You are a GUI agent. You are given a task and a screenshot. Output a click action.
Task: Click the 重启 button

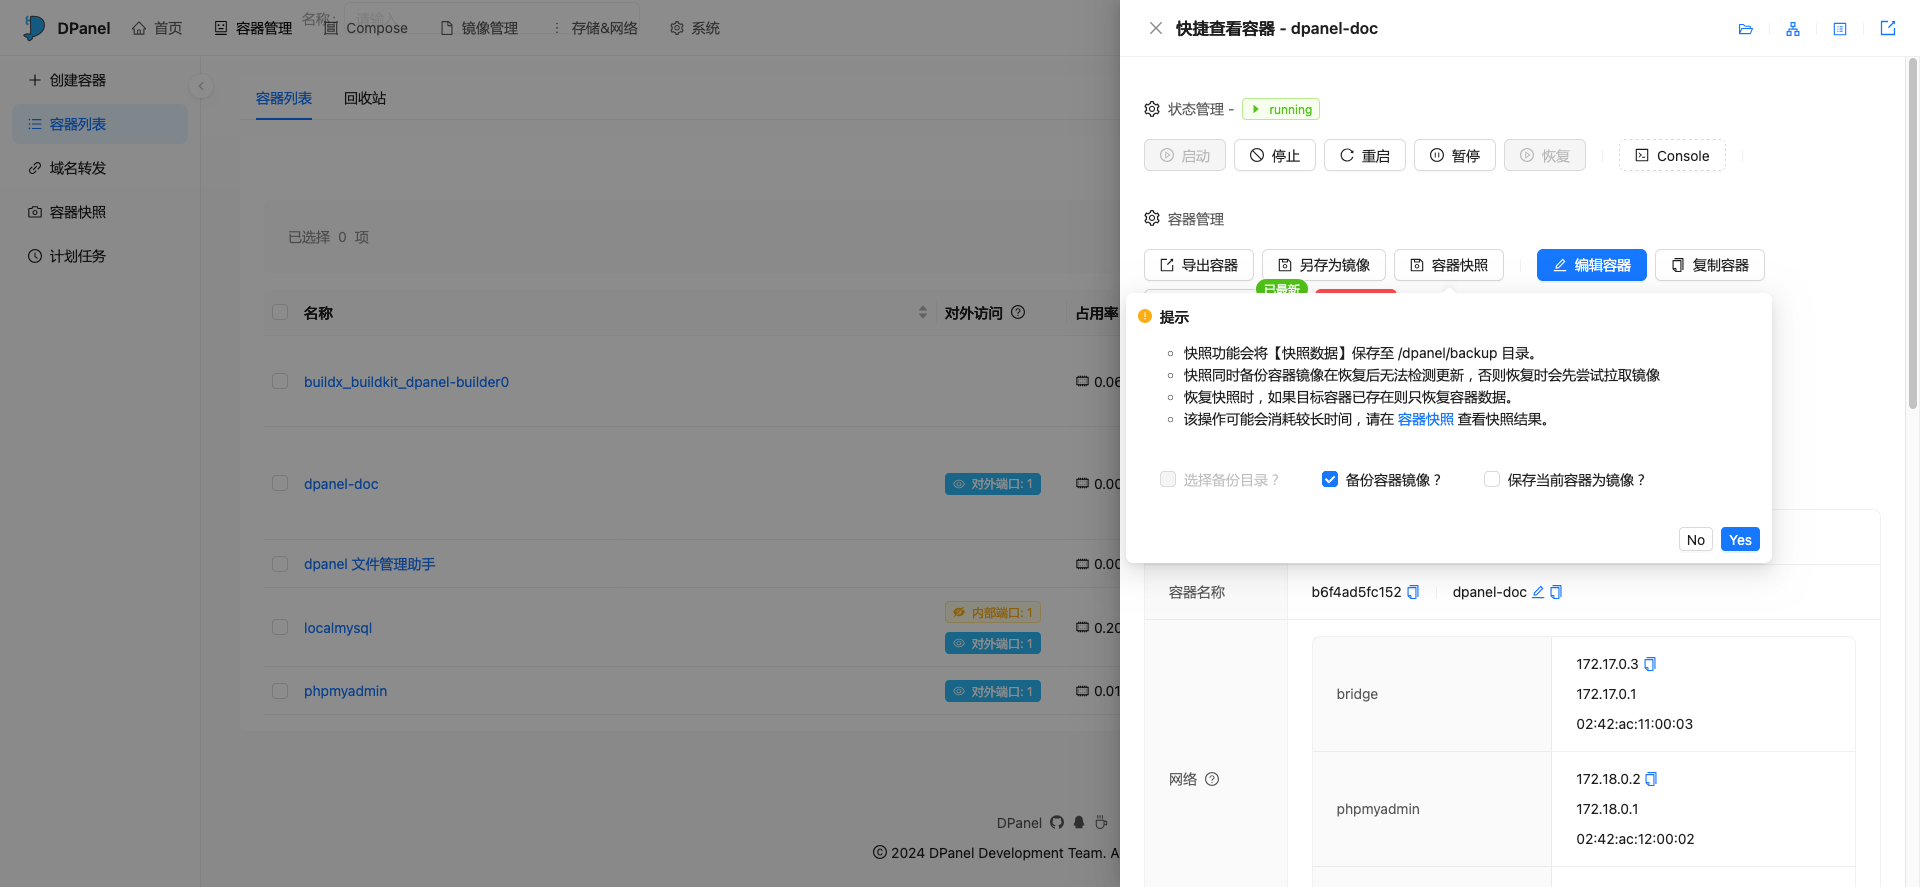[x=1365, y=155]
